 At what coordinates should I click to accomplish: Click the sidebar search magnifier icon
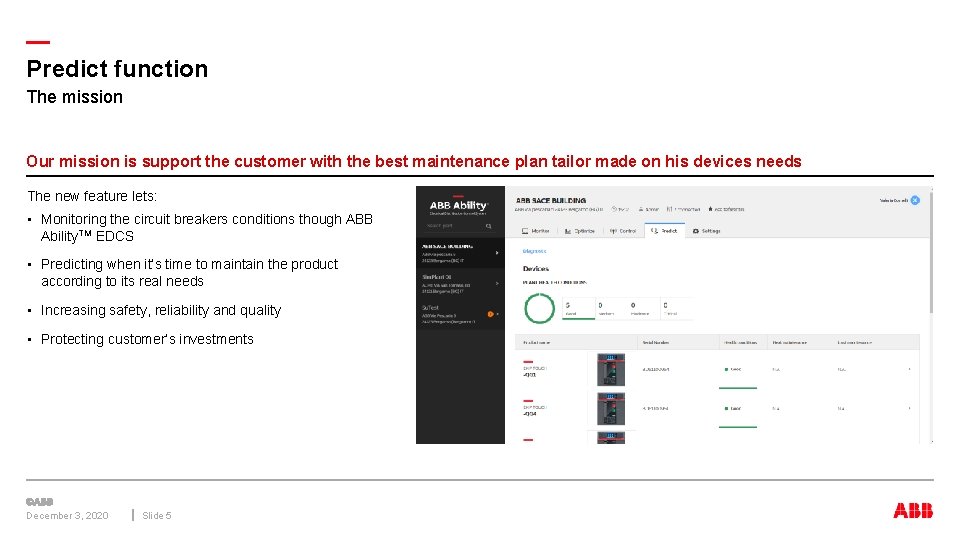(x=489, y=226)
